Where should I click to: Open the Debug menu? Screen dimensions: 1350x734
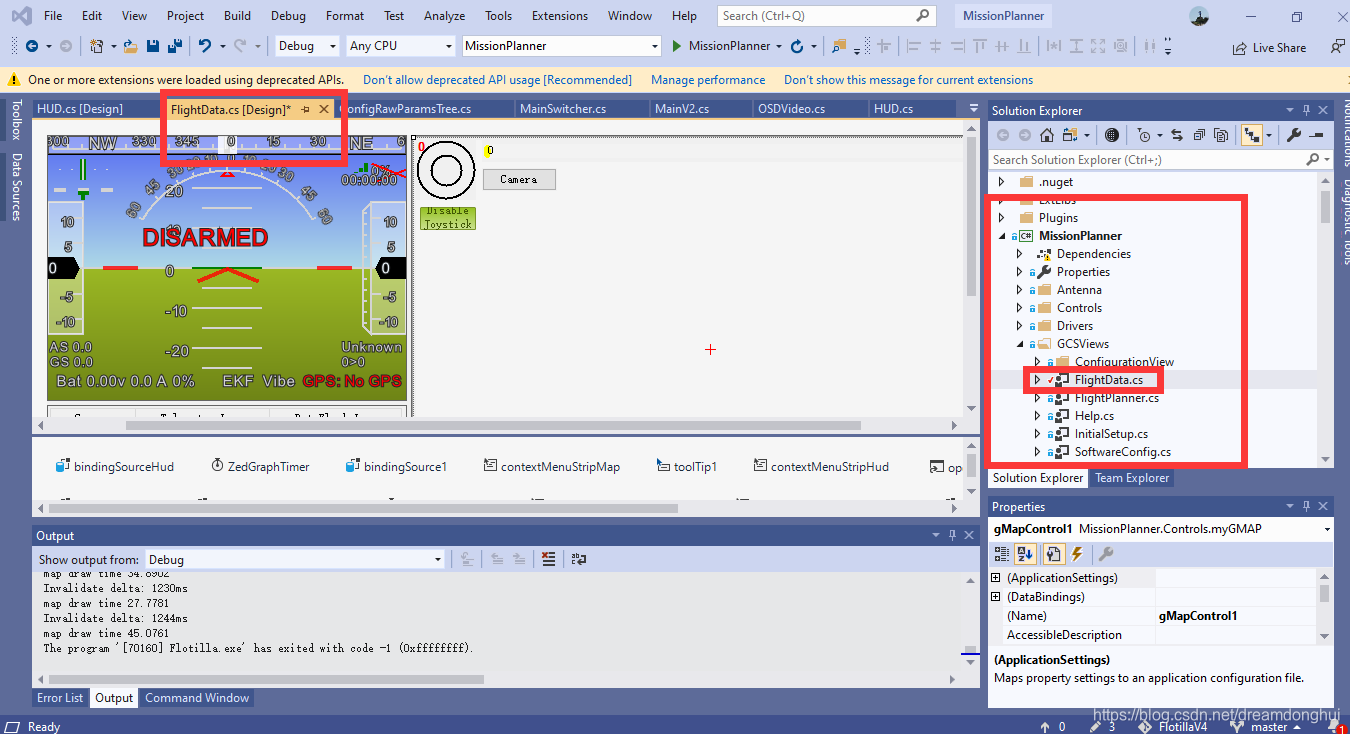[288, 16]
